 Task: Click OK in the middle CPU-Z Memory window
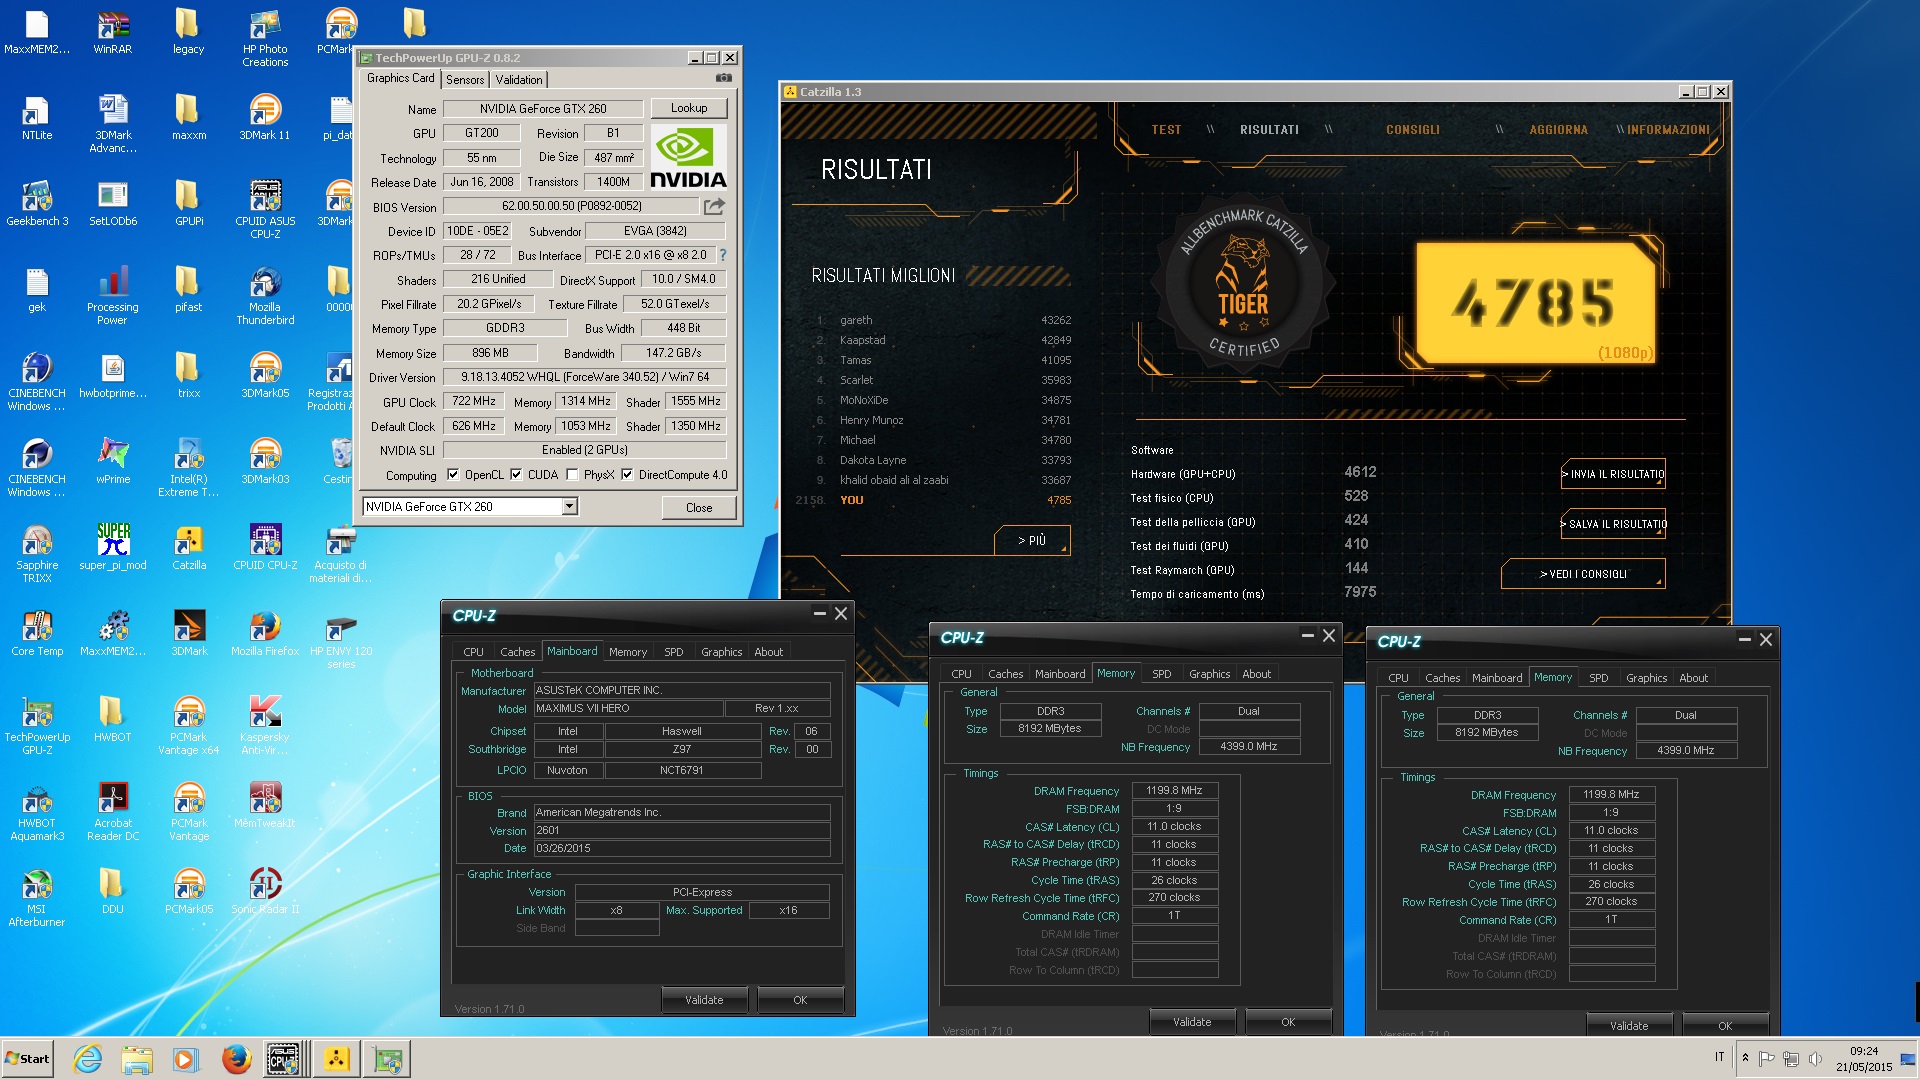point(1288,1022)
